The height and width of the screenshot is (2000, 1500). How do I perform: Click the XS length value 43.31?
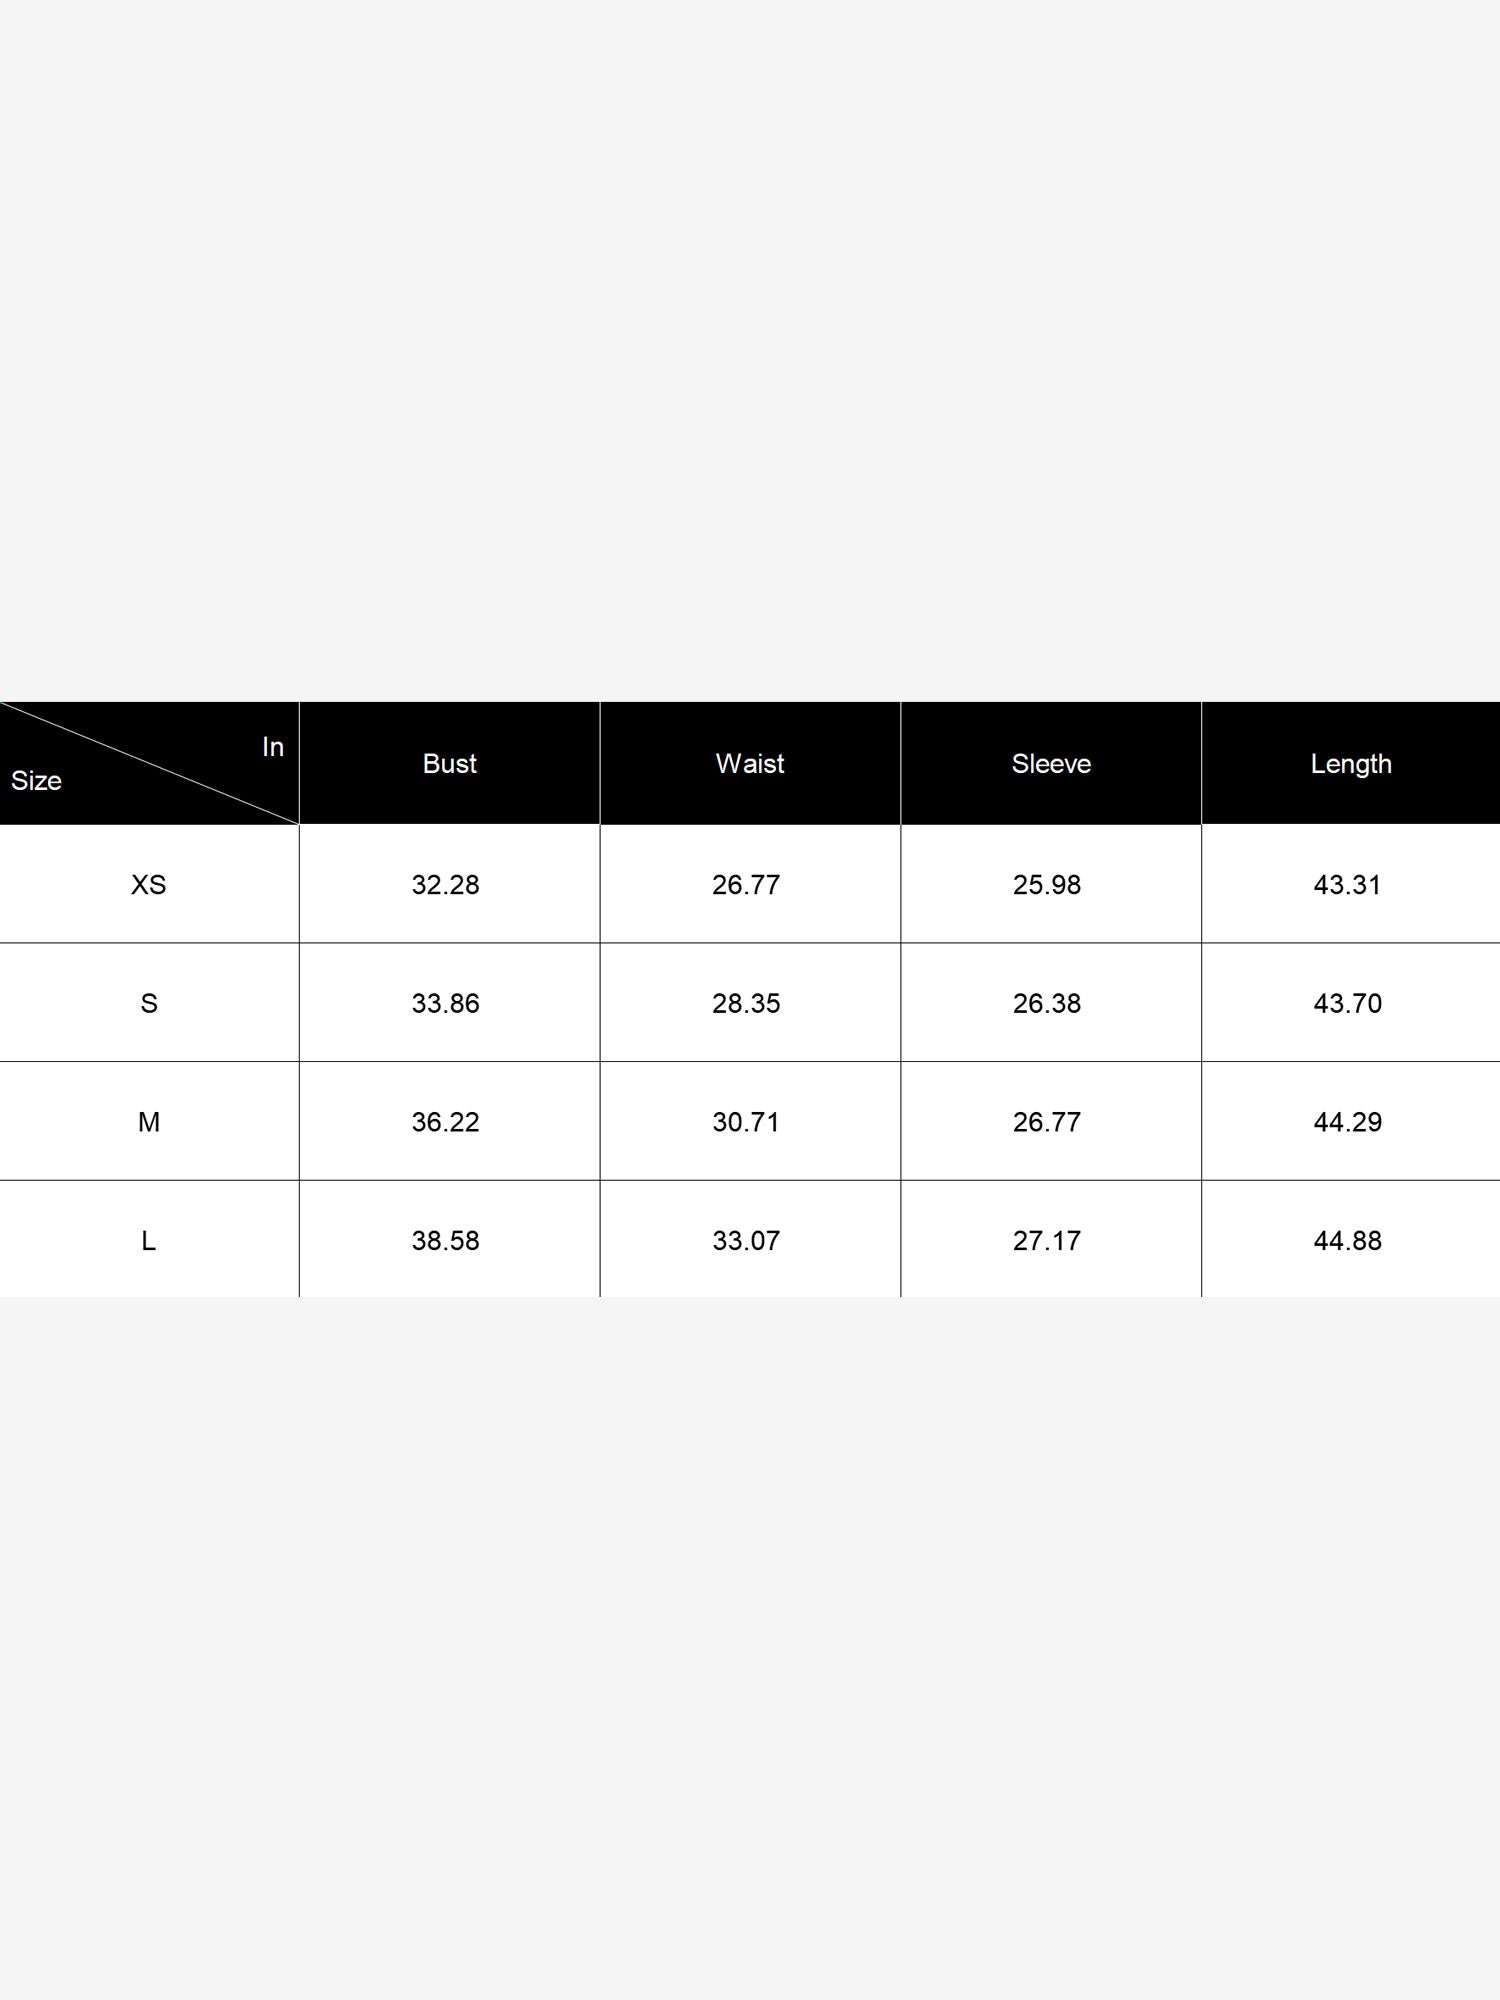pyautogui.click(x=1347, y=885)
